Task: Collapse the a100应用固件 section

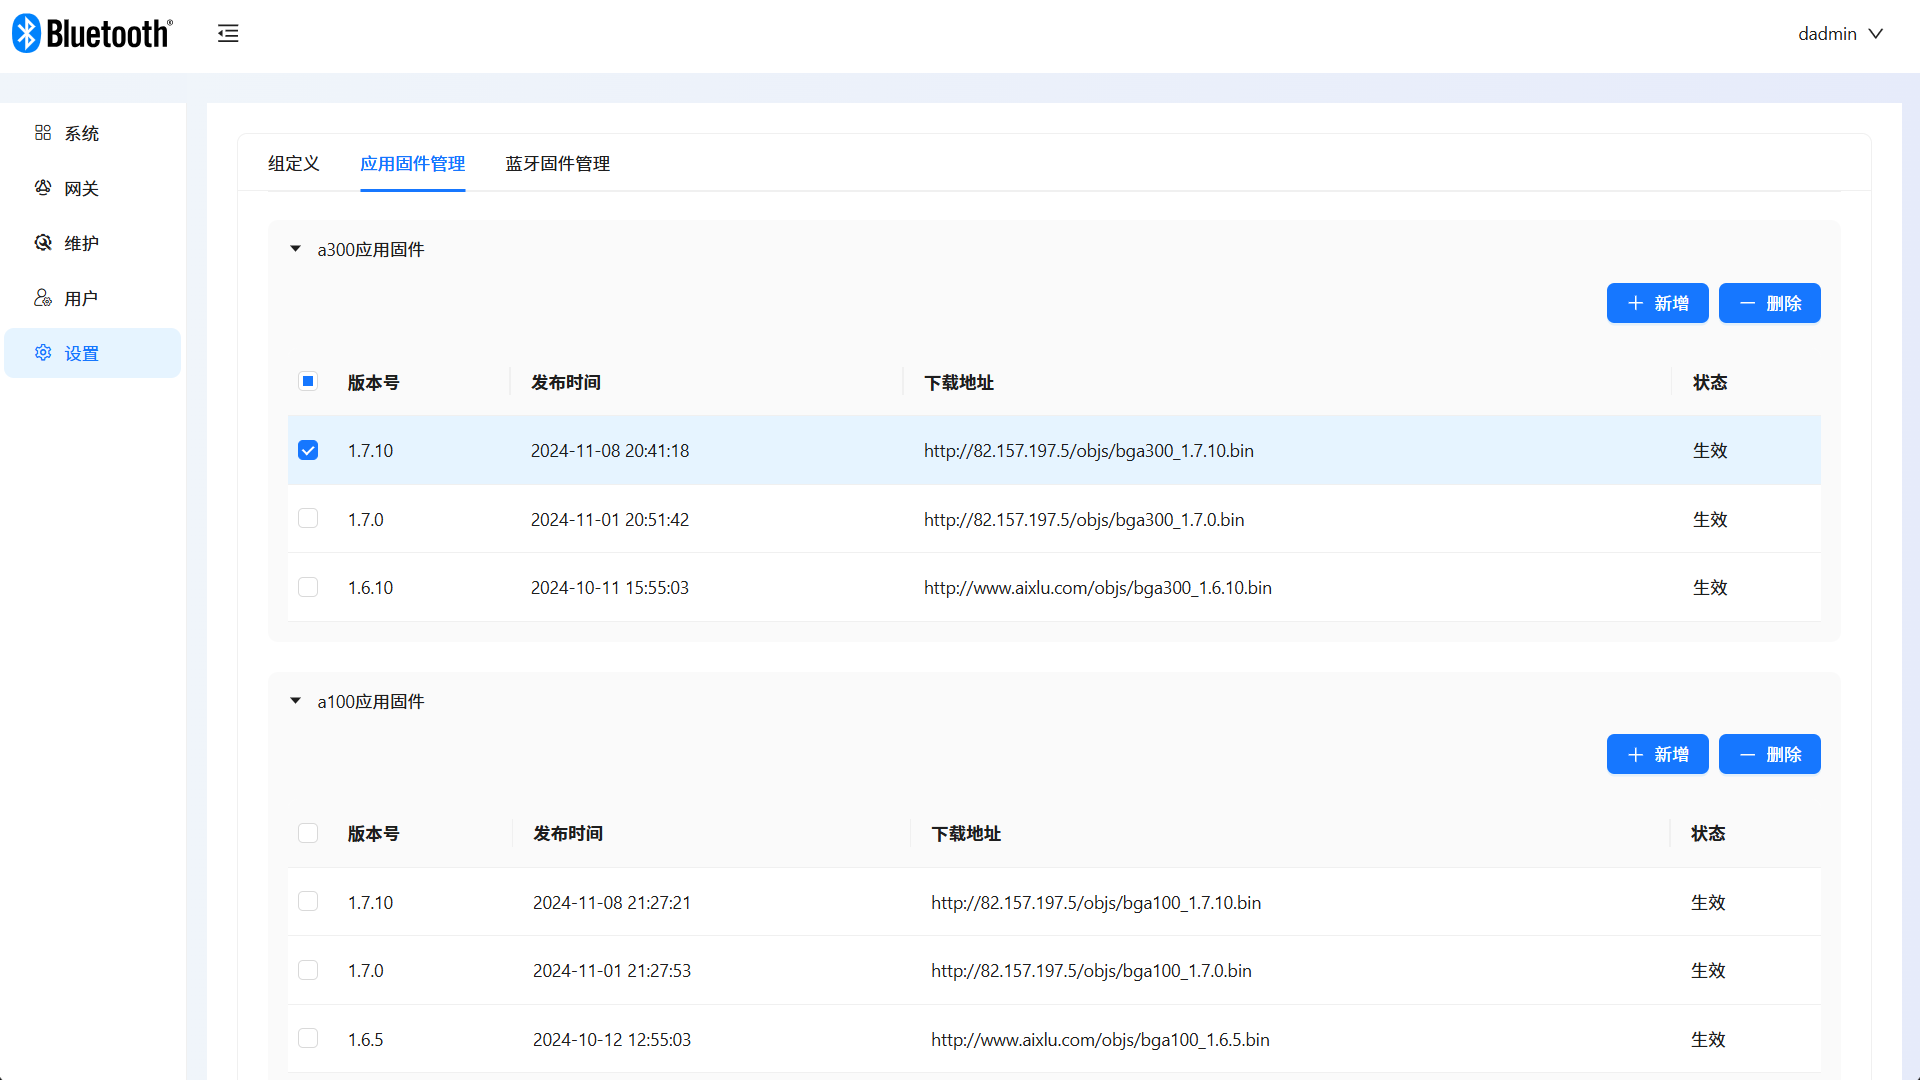Action: click(295, 701)
